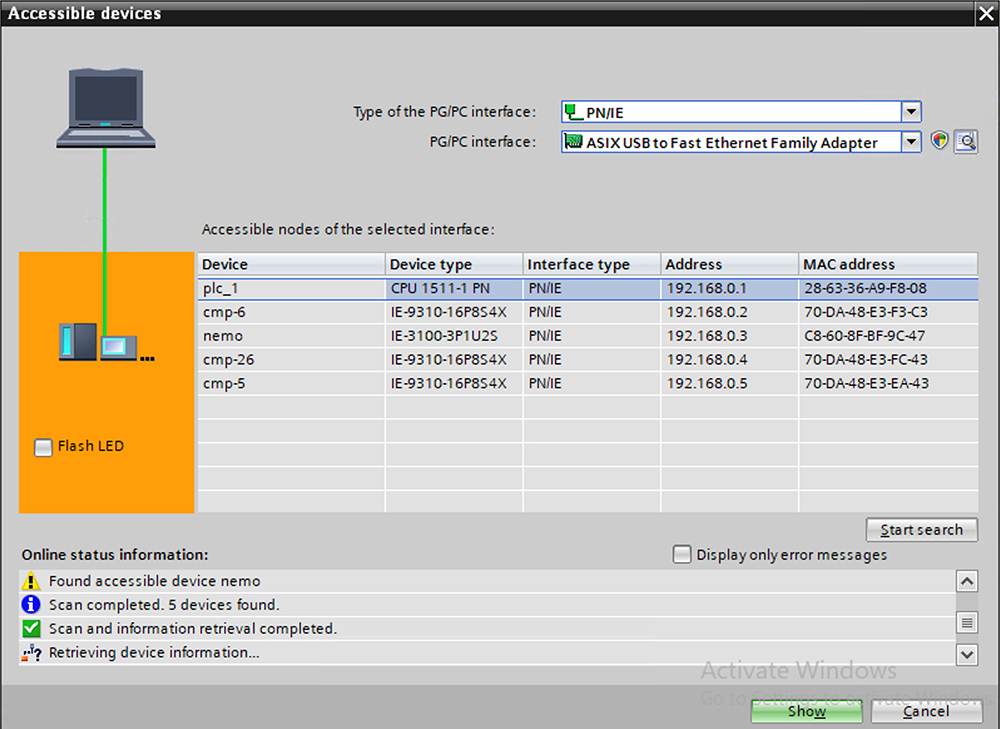Select the cmp-26 device row
The height and width of the screenshot is (729, 1000).
pyautogui.click(x=587, y=360)
